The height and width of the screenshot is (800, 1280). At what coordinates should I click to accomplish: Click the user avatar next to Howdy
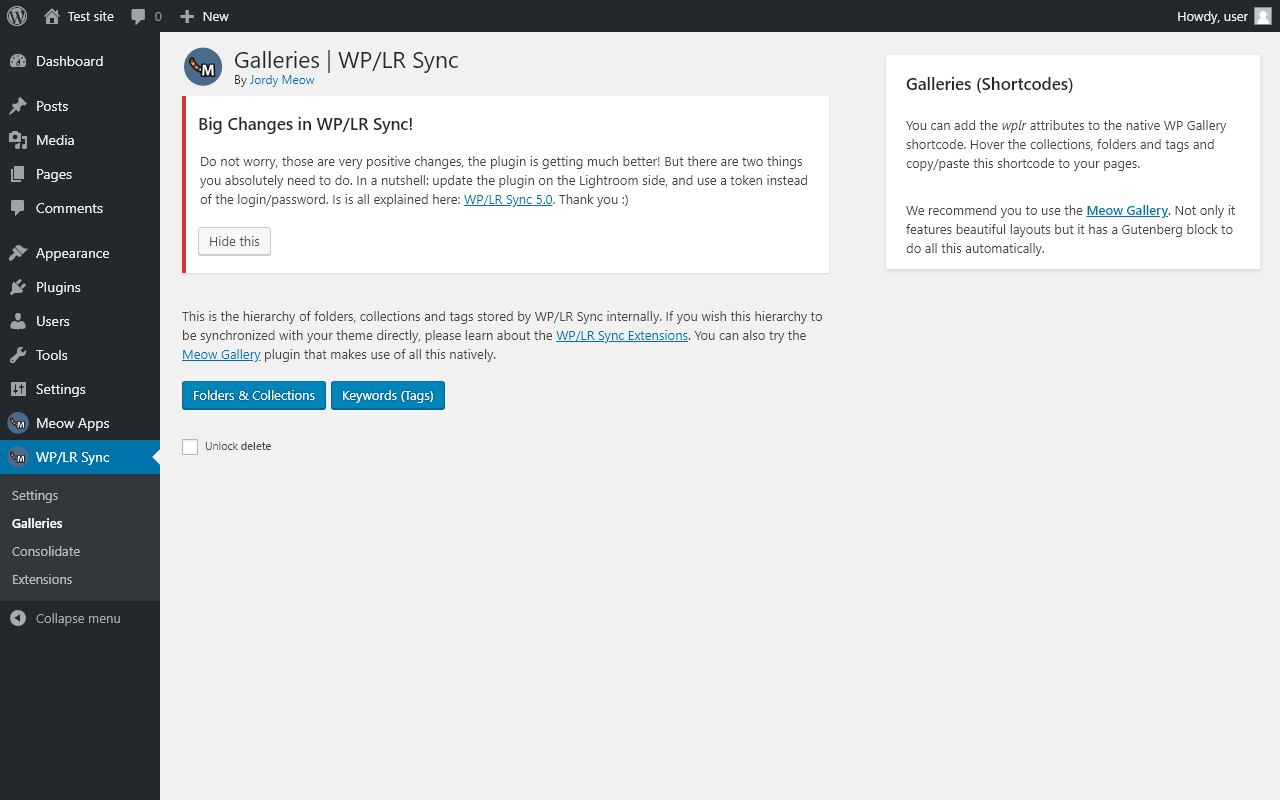click(1263, 16)
